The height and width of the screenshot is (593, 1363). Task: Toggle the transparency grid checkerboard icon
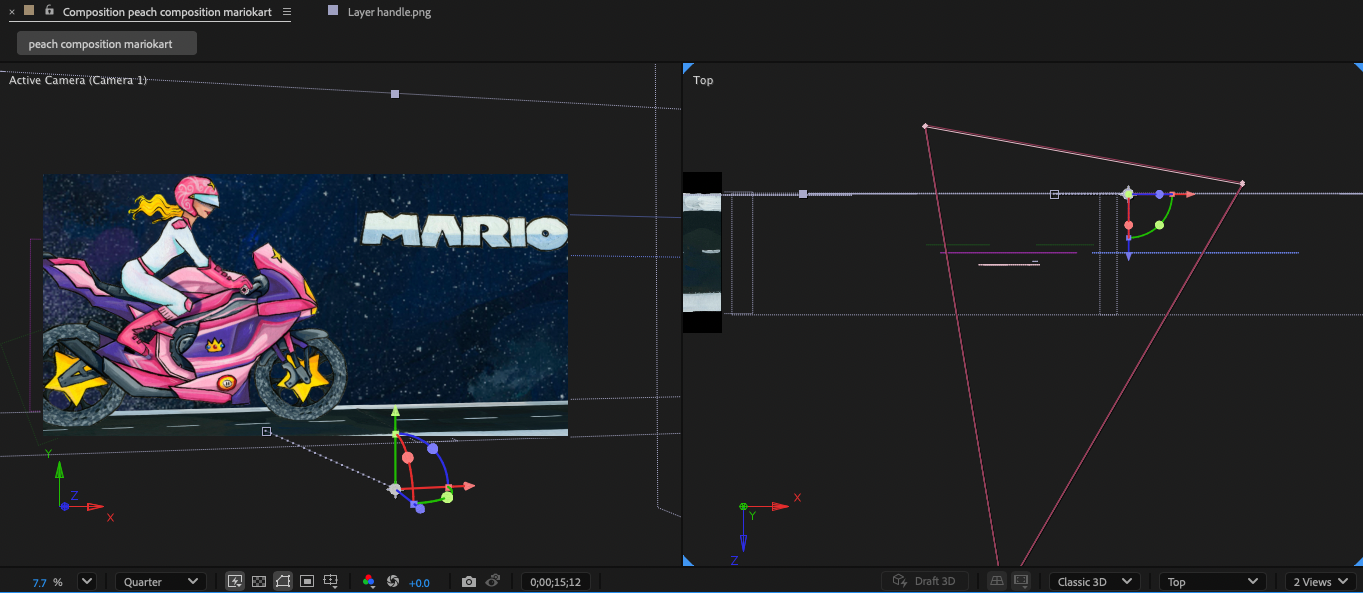click(x=259, y=581)
